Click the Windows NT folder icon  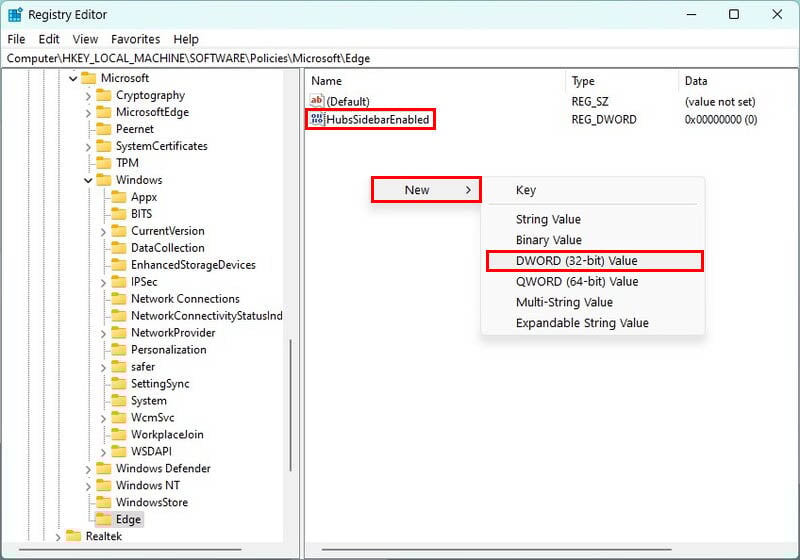point(104,486)
